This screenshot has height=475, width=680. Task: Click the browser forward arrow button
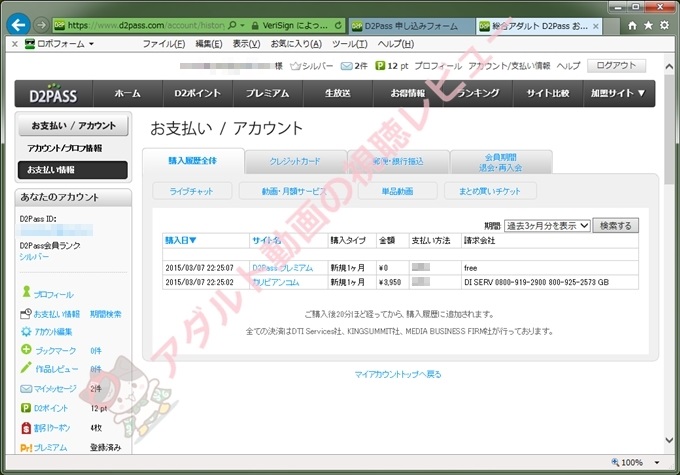click(x=41, y=25)
